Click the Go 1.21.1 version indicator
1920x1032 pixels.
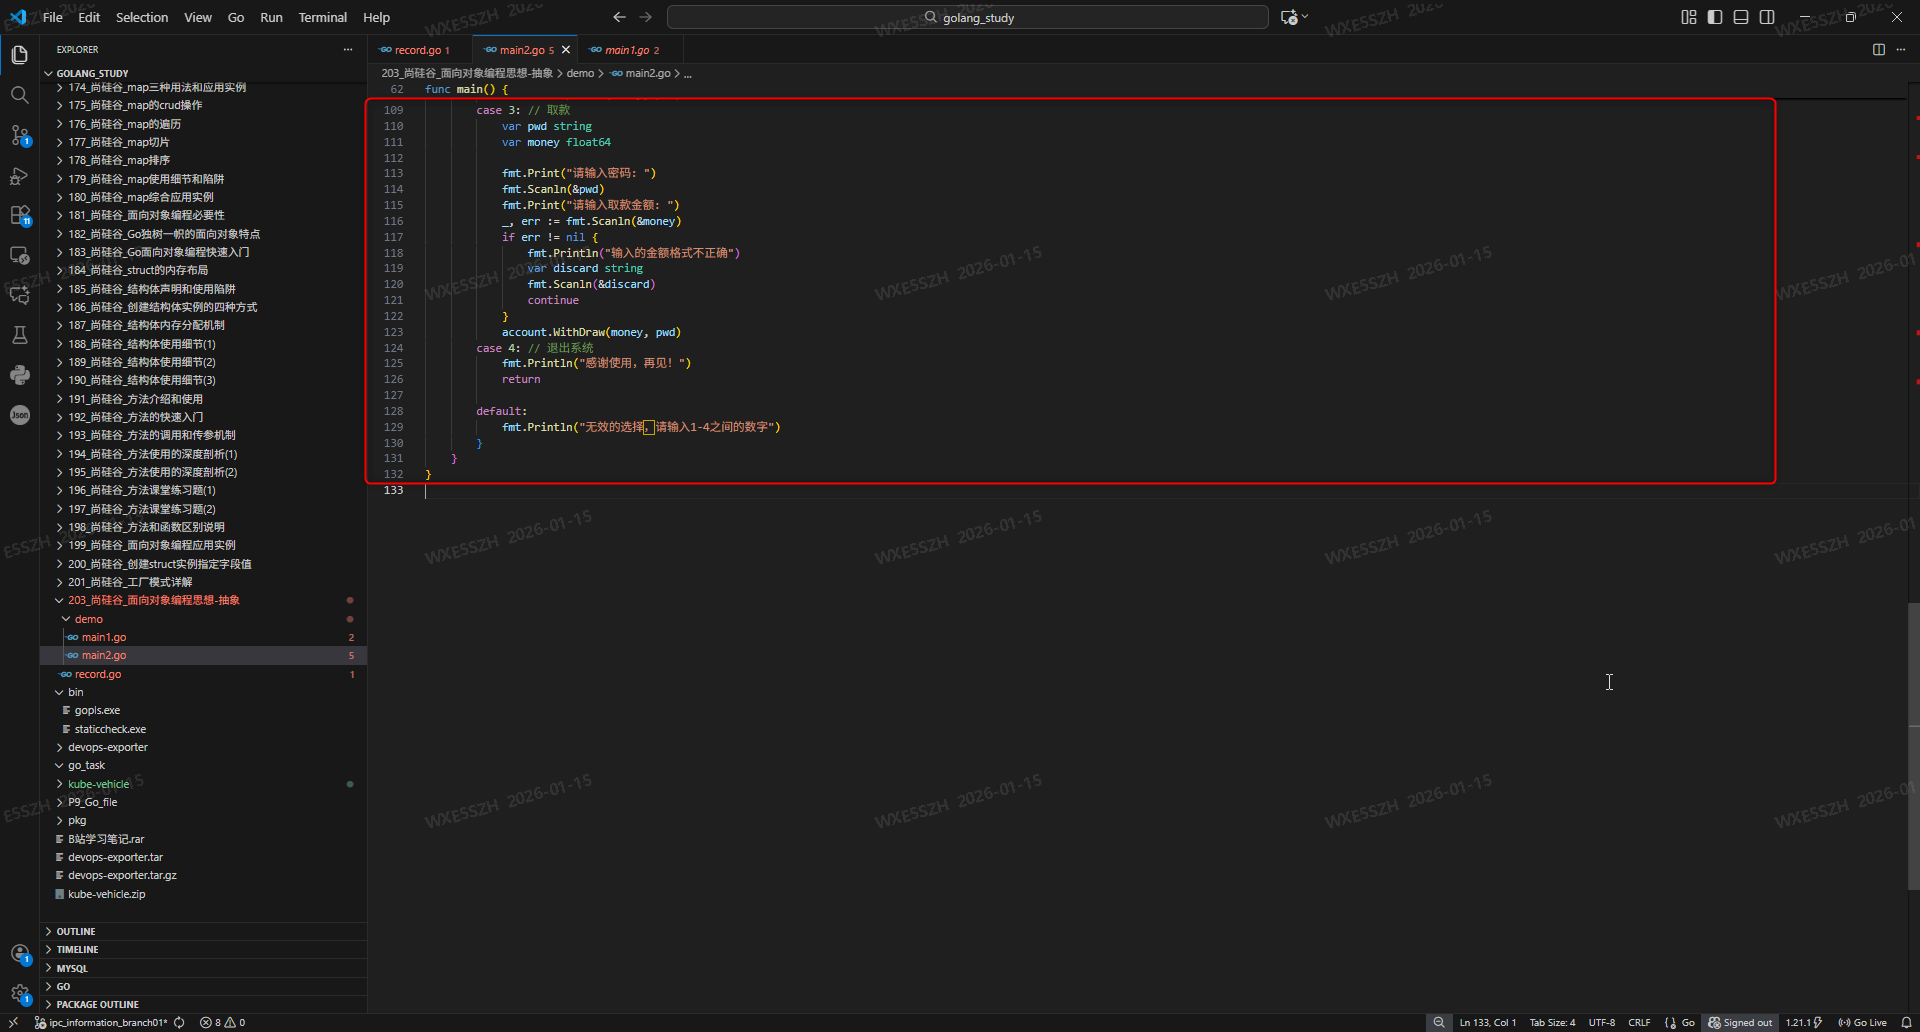[1804, 1022]
